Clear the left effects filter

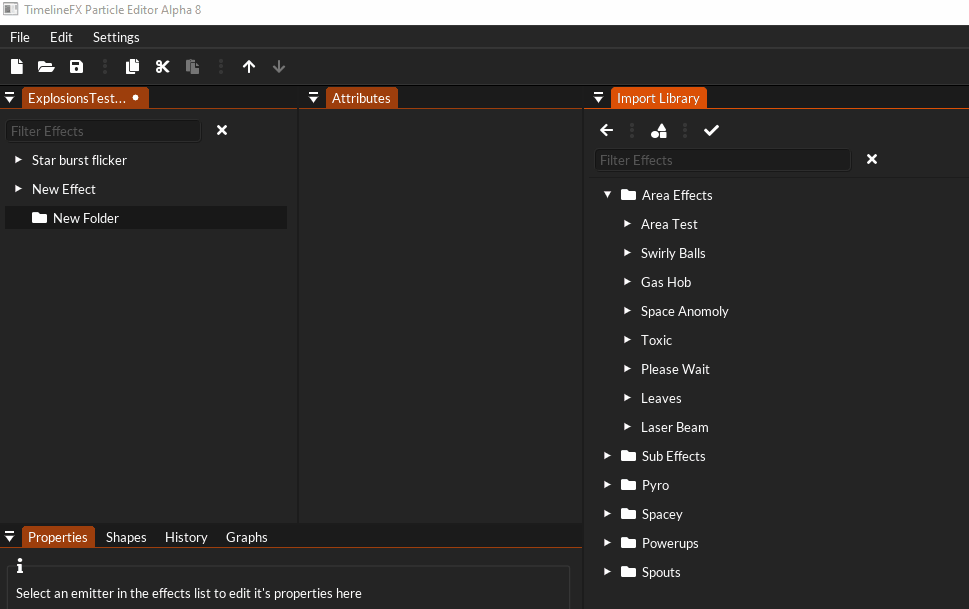click(222, 131)
